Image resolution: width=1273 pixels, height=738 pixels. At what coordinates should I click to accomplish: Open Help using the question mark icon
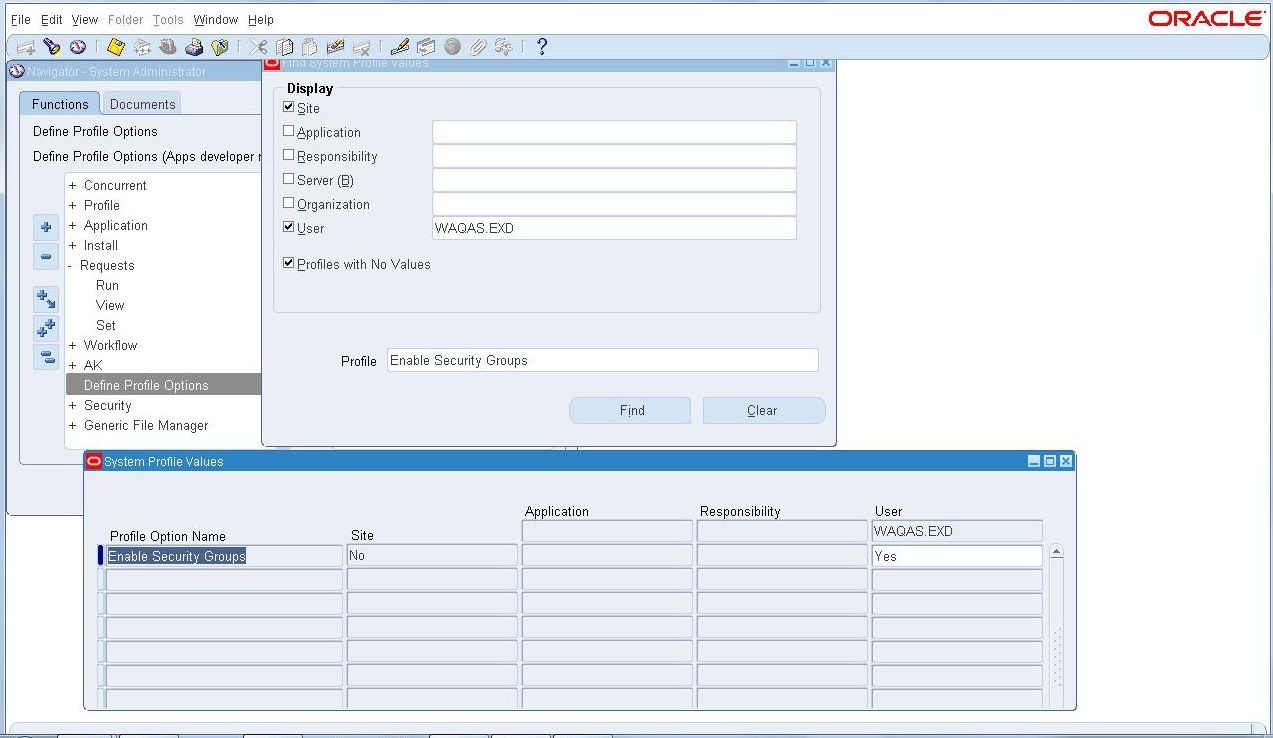pos(542,46)
